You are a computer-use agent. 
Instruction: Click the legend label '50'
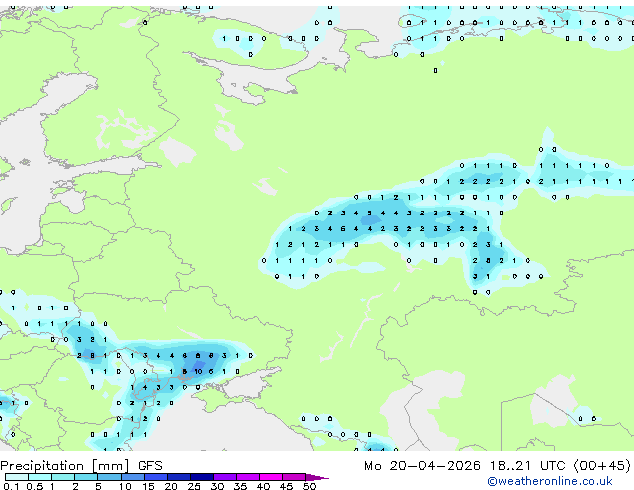(x=309, y=486)
